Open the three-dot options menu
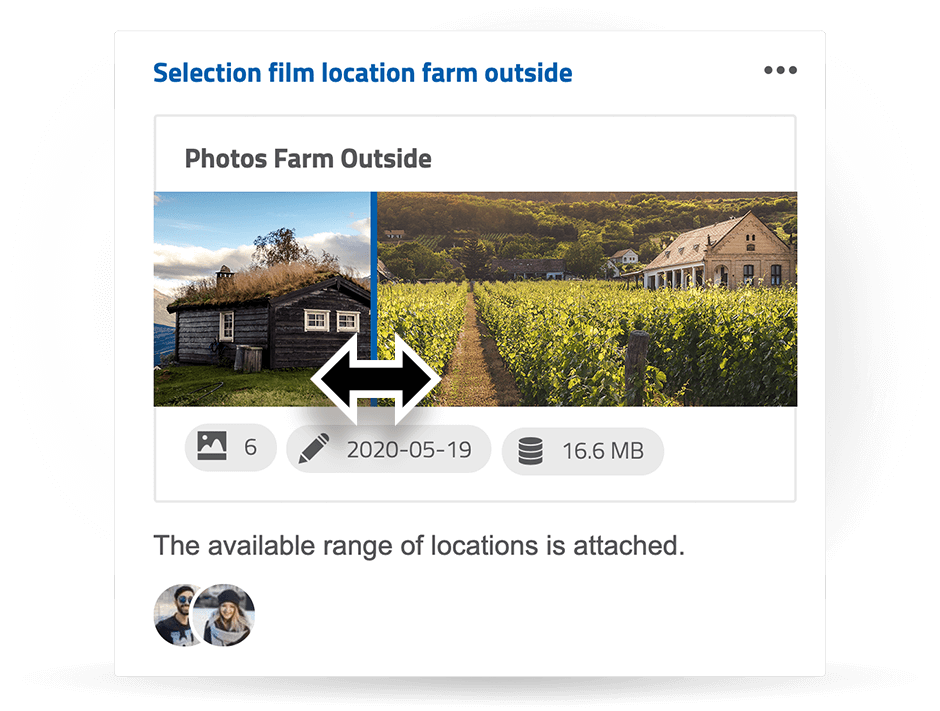940x711 pixels. click(x=780, y=71)
